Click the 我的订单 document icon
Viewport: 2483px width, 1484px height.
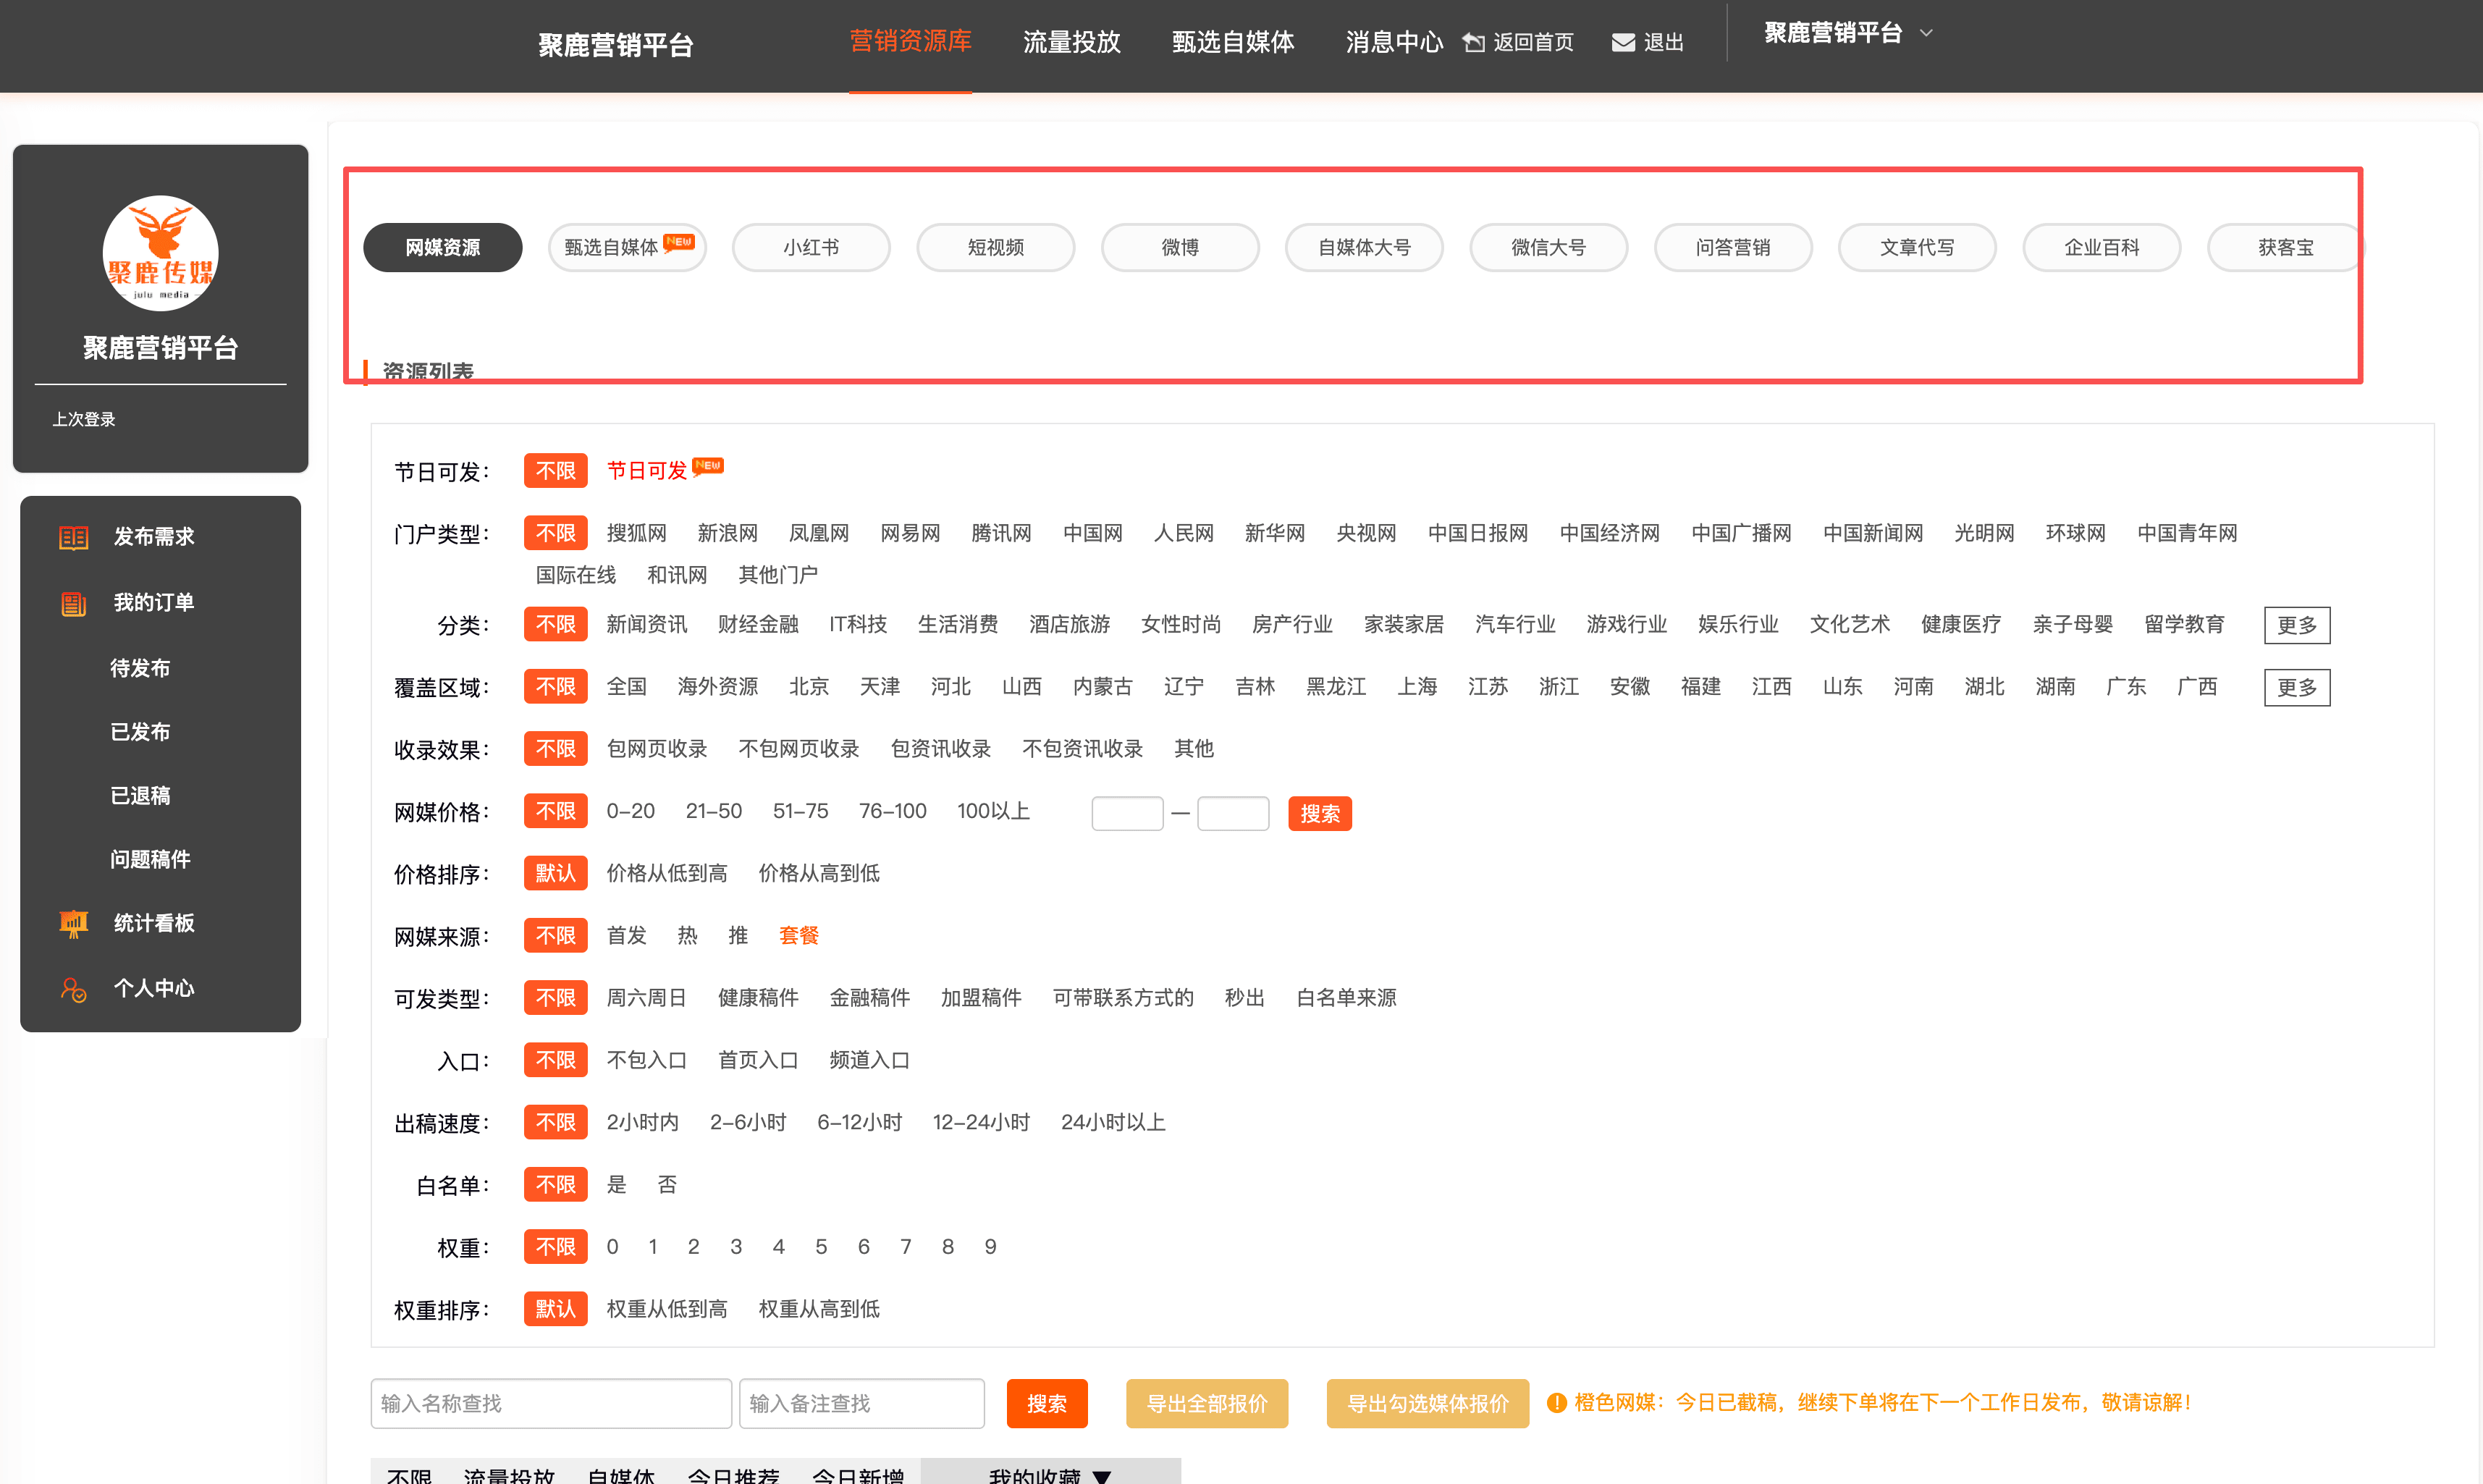tap(73, 603)
